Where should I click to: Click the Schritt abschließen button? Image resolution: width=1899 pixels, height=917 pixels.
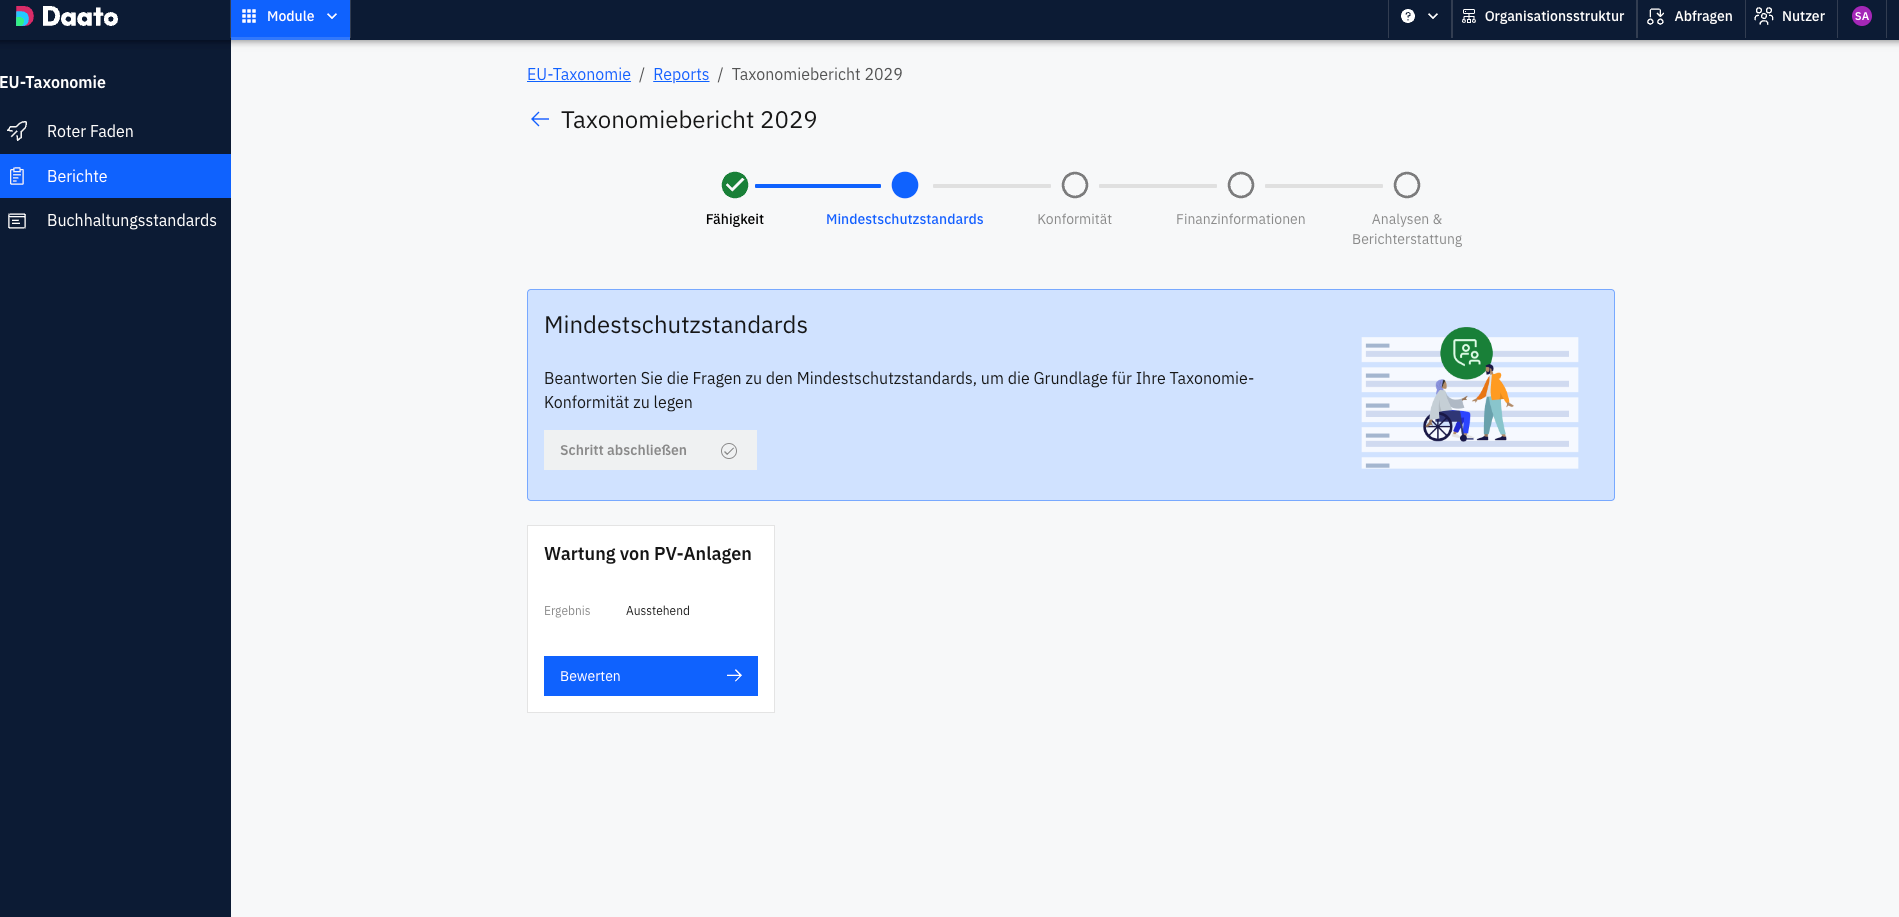pos(650,450)
